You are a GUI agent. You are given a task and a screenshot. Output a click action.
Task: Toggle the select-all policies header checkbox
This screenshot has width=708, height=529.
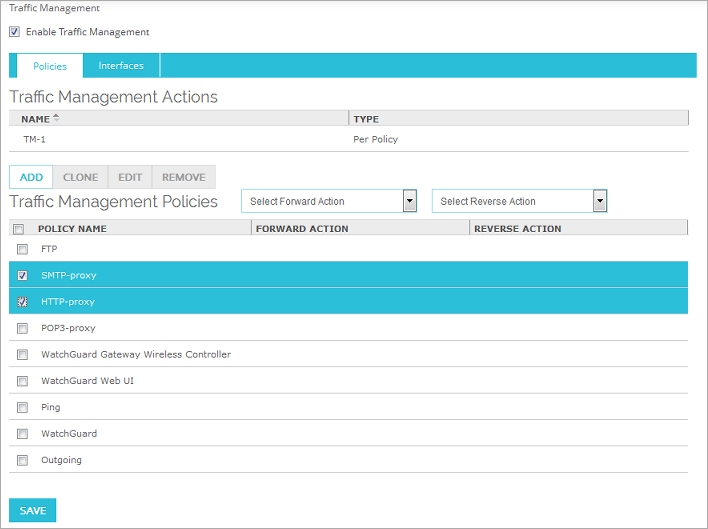18,229
